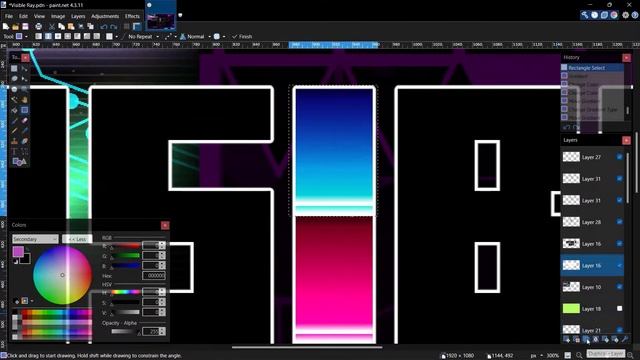
Task: Click the Finish button
Action: [242, 36]
